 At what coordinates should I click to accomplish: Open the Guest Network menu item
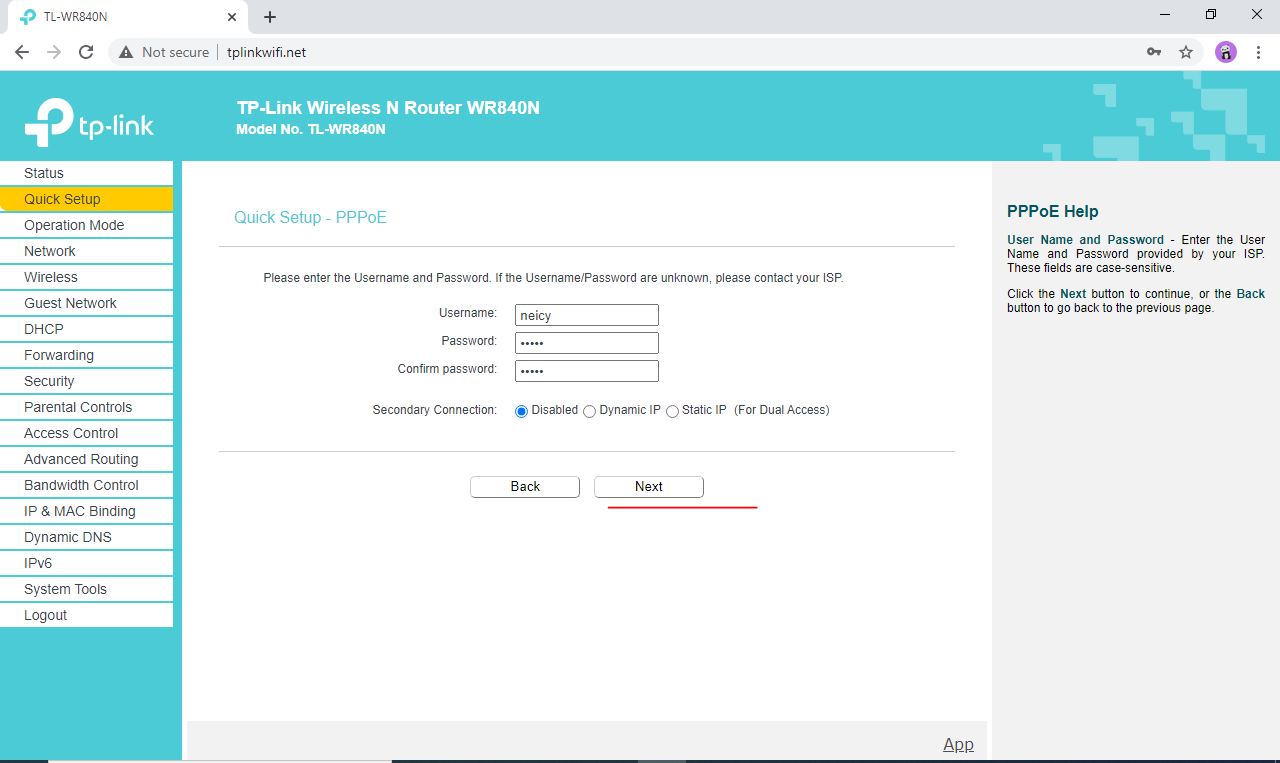point(87,303)
